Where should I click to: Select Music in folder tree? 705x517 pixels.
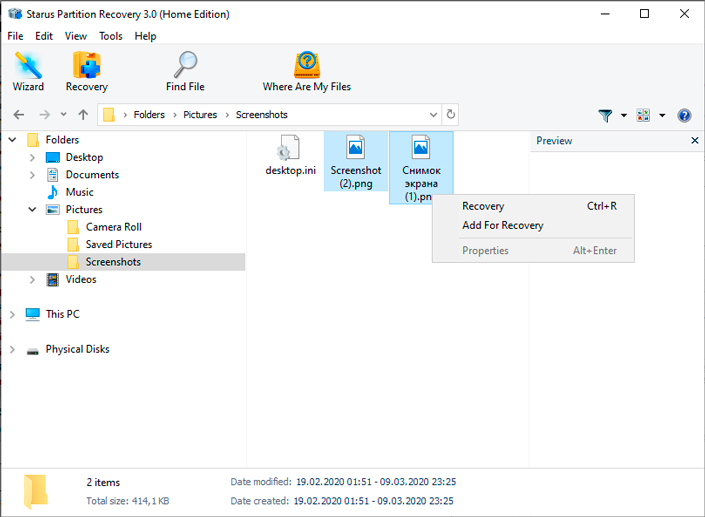[x=80, y=192]
